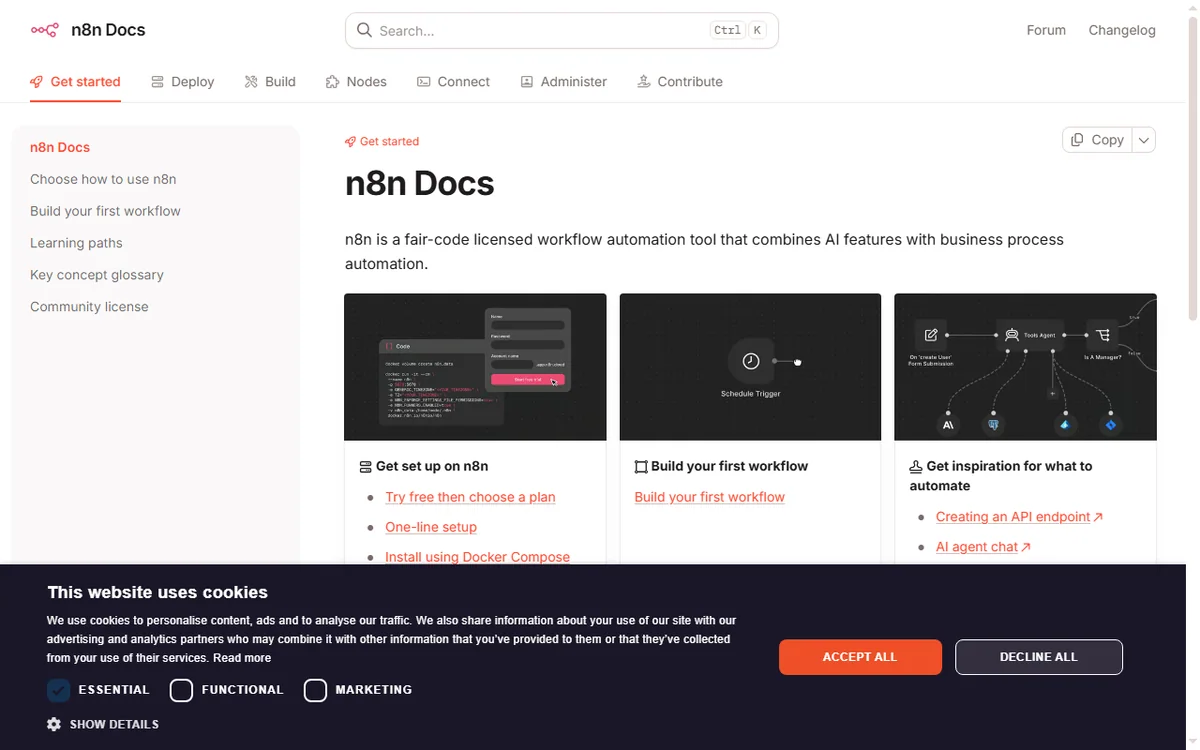Click Get started breadcrumb link
1200x750 pixels.
(382, 142)
